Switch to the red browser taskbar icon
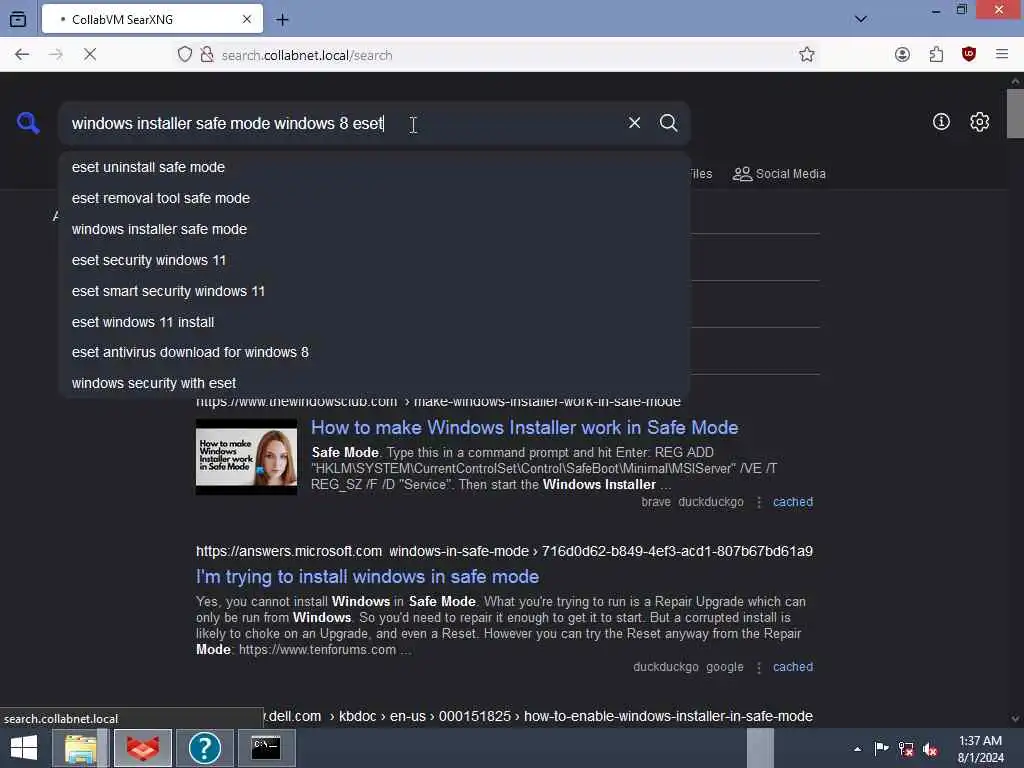The image size is (1024, 768). [x=143, y=748]
